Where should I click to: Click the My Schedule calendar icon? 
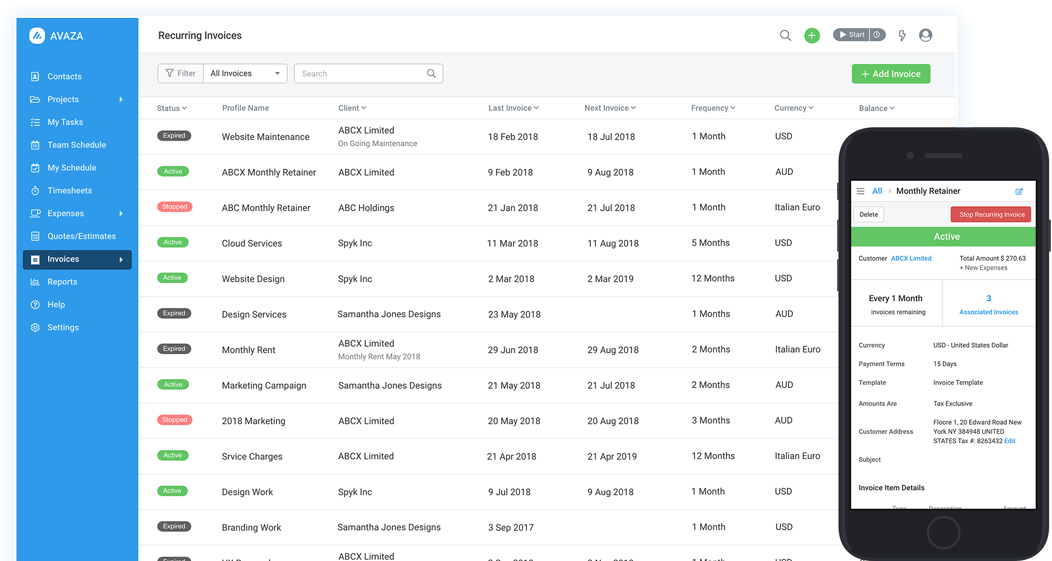tap(35, 168)
